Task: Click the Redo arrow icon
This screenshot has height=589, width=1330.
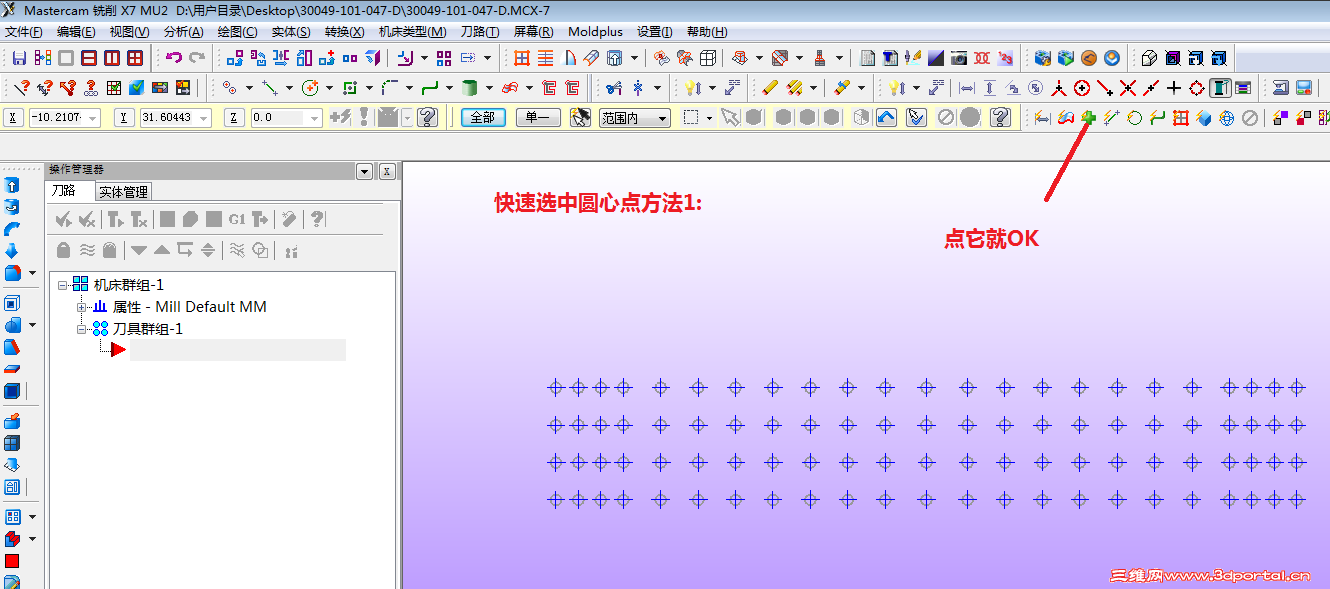Action: pos(197,58)
